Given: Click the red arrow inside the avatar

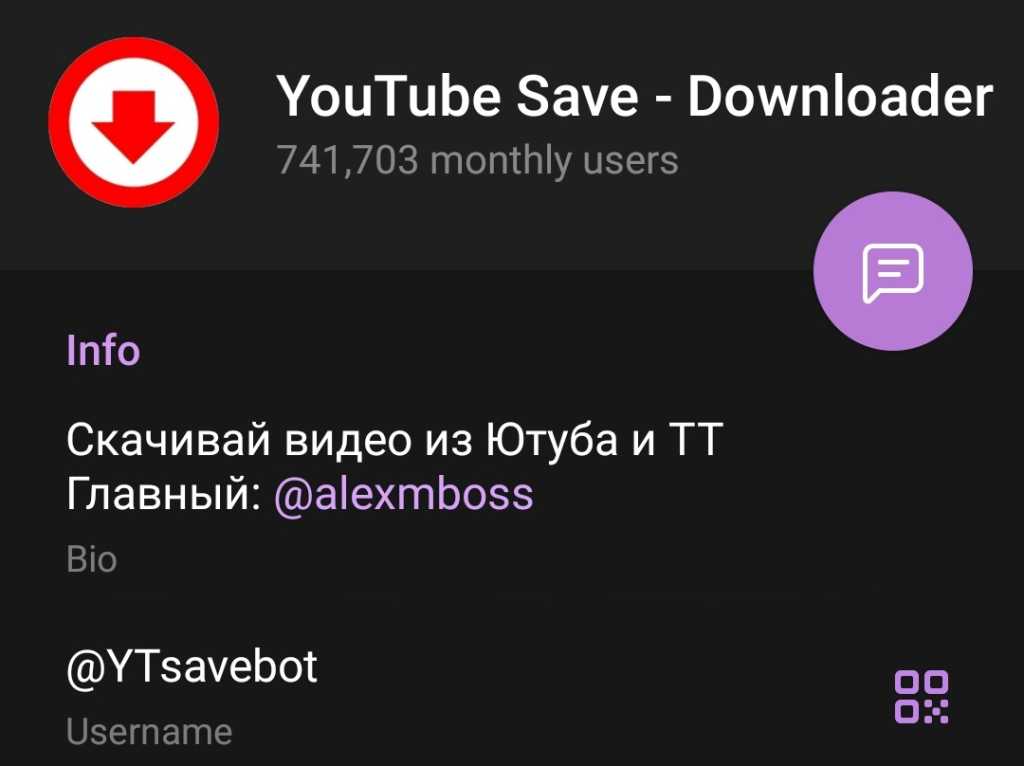Looking at the screenshot, I should pyautogui.click(x=133, y=127).
